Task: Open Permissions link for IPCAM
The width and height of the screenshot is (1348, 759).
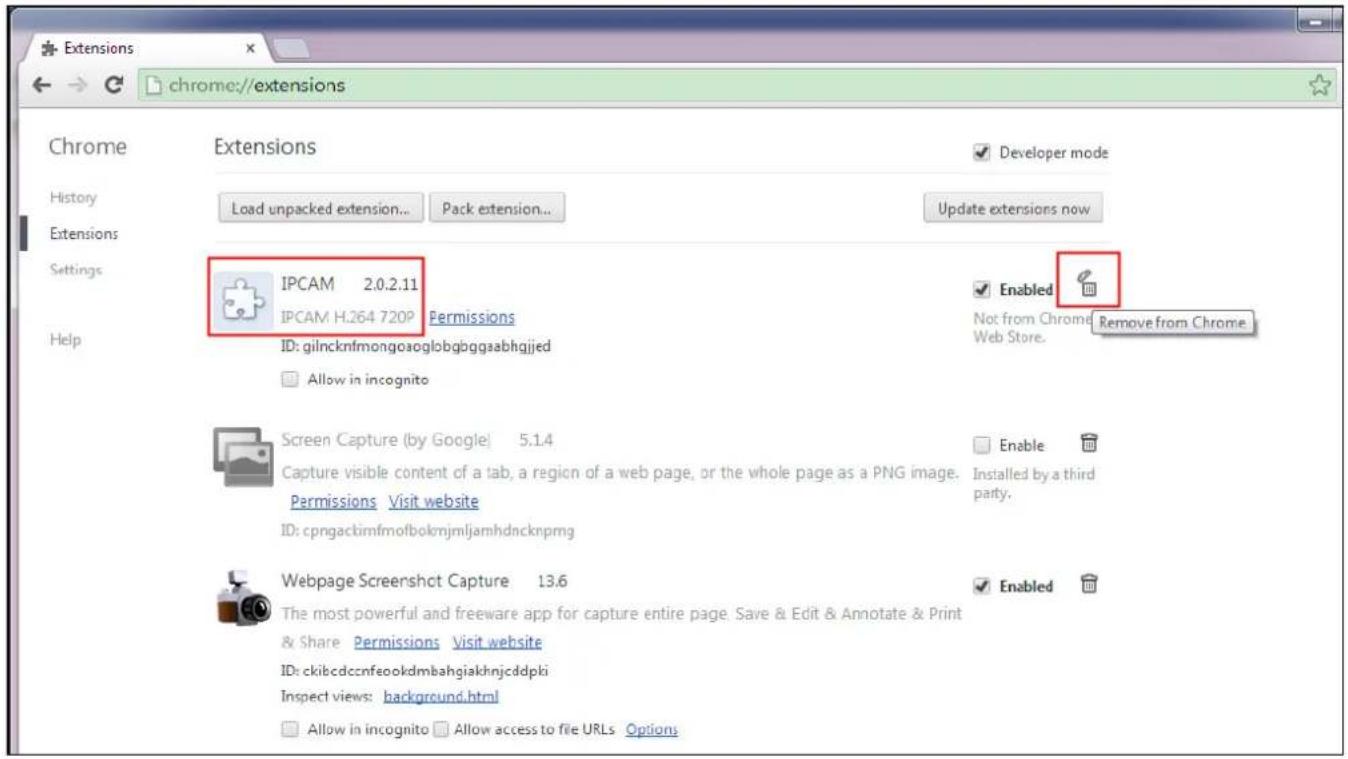Action: [x=472, y=317]
